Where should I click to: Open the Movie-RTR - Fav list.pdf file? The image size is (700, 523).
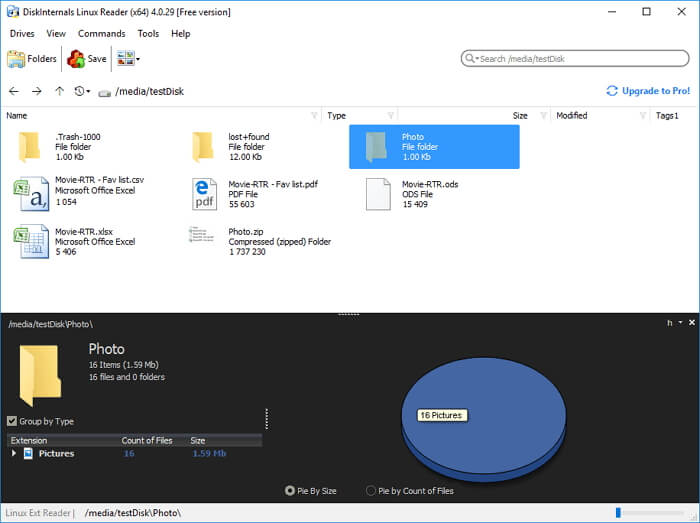pyautogui.click(x=205, y=193)
